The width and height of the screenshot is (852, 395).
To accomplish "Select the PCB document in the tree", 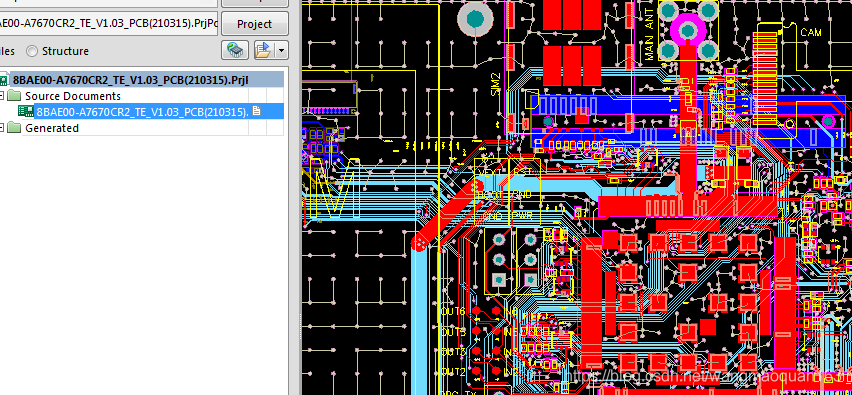I will click(142, 112).
